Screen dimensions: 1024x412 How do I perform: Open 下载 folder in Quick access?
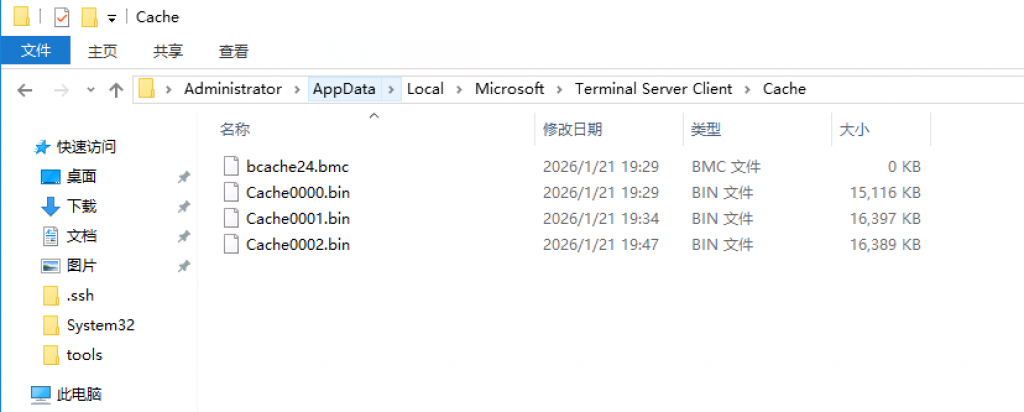click(x=81, y=207)
